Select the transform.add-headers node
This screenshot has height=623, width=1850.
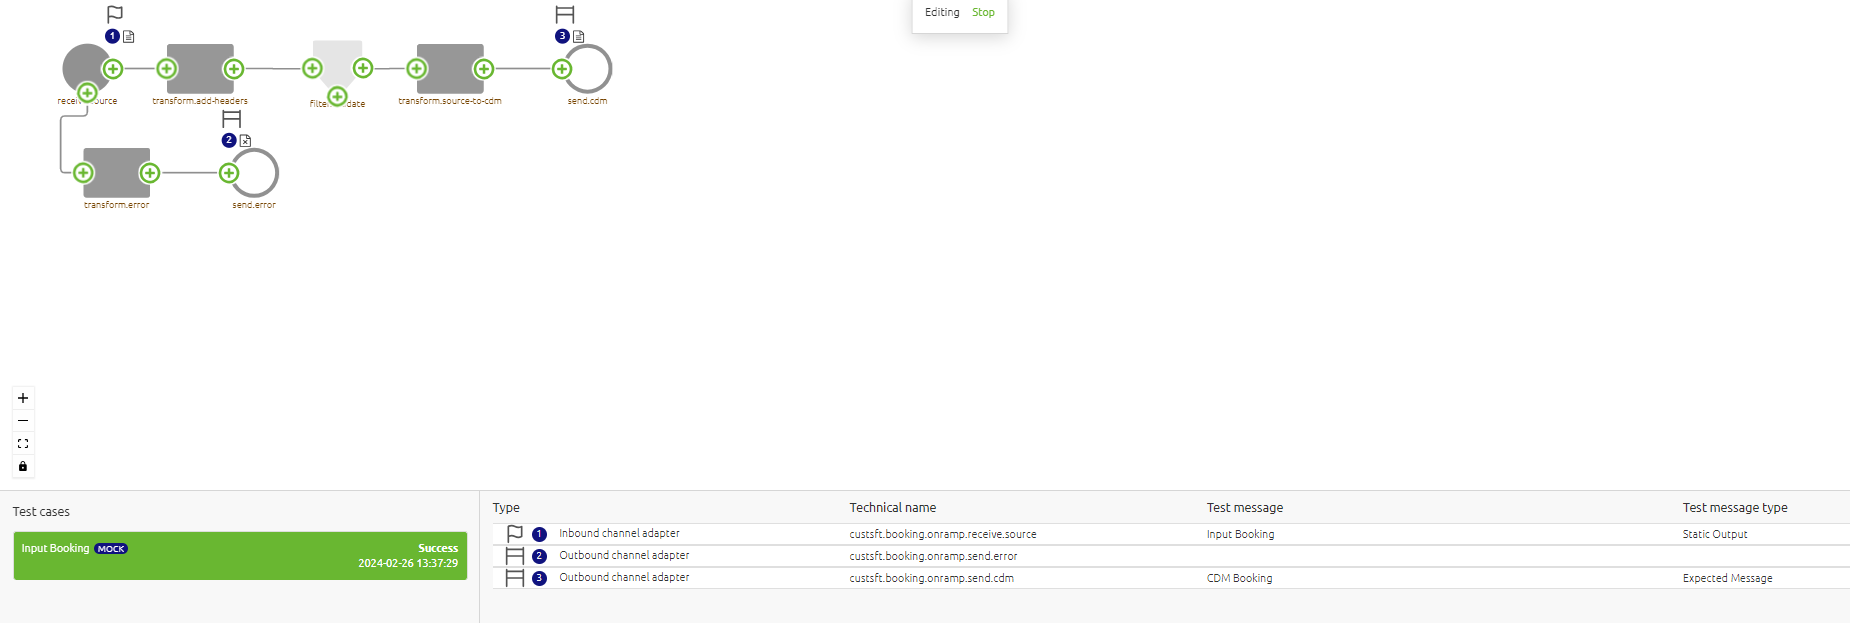(200, 69)
